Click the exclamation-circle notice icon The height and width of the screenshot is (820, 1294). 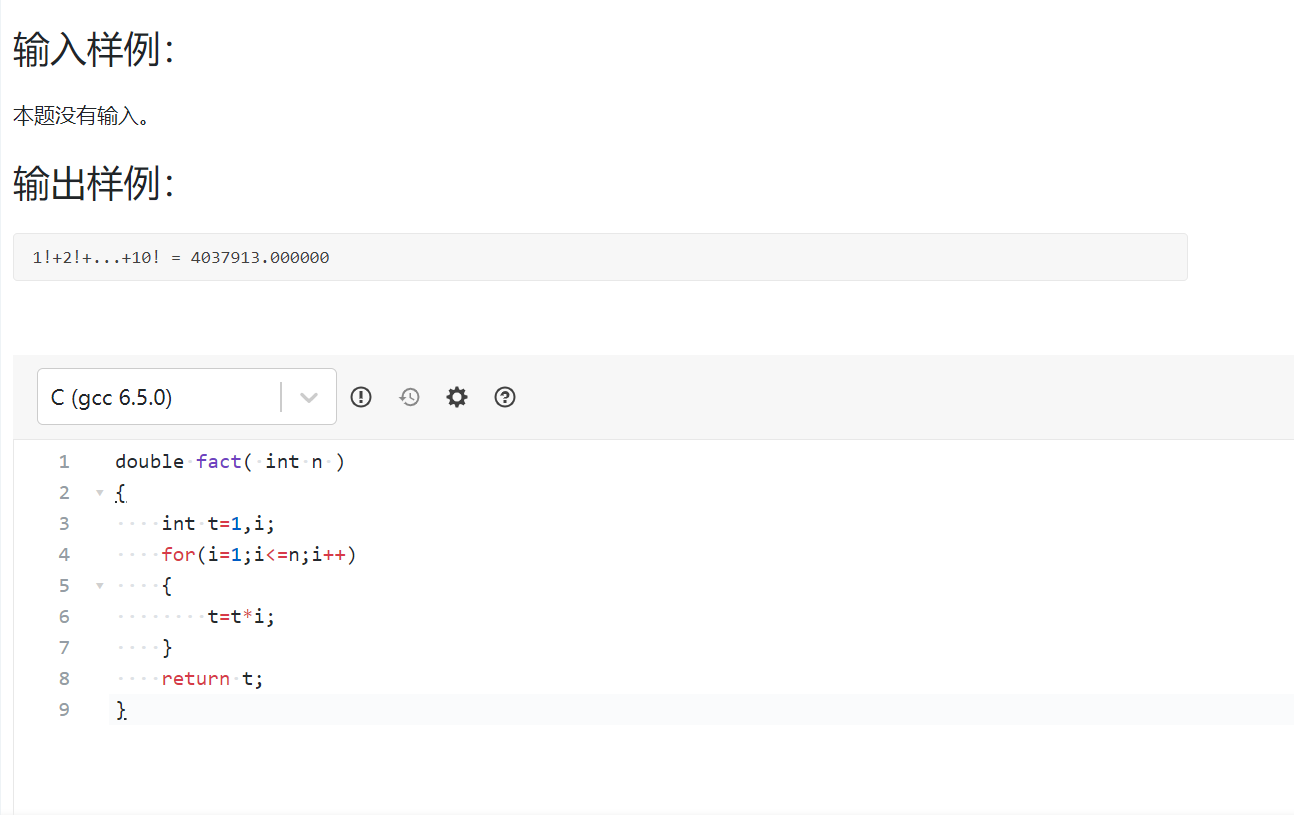coord(361,397)
